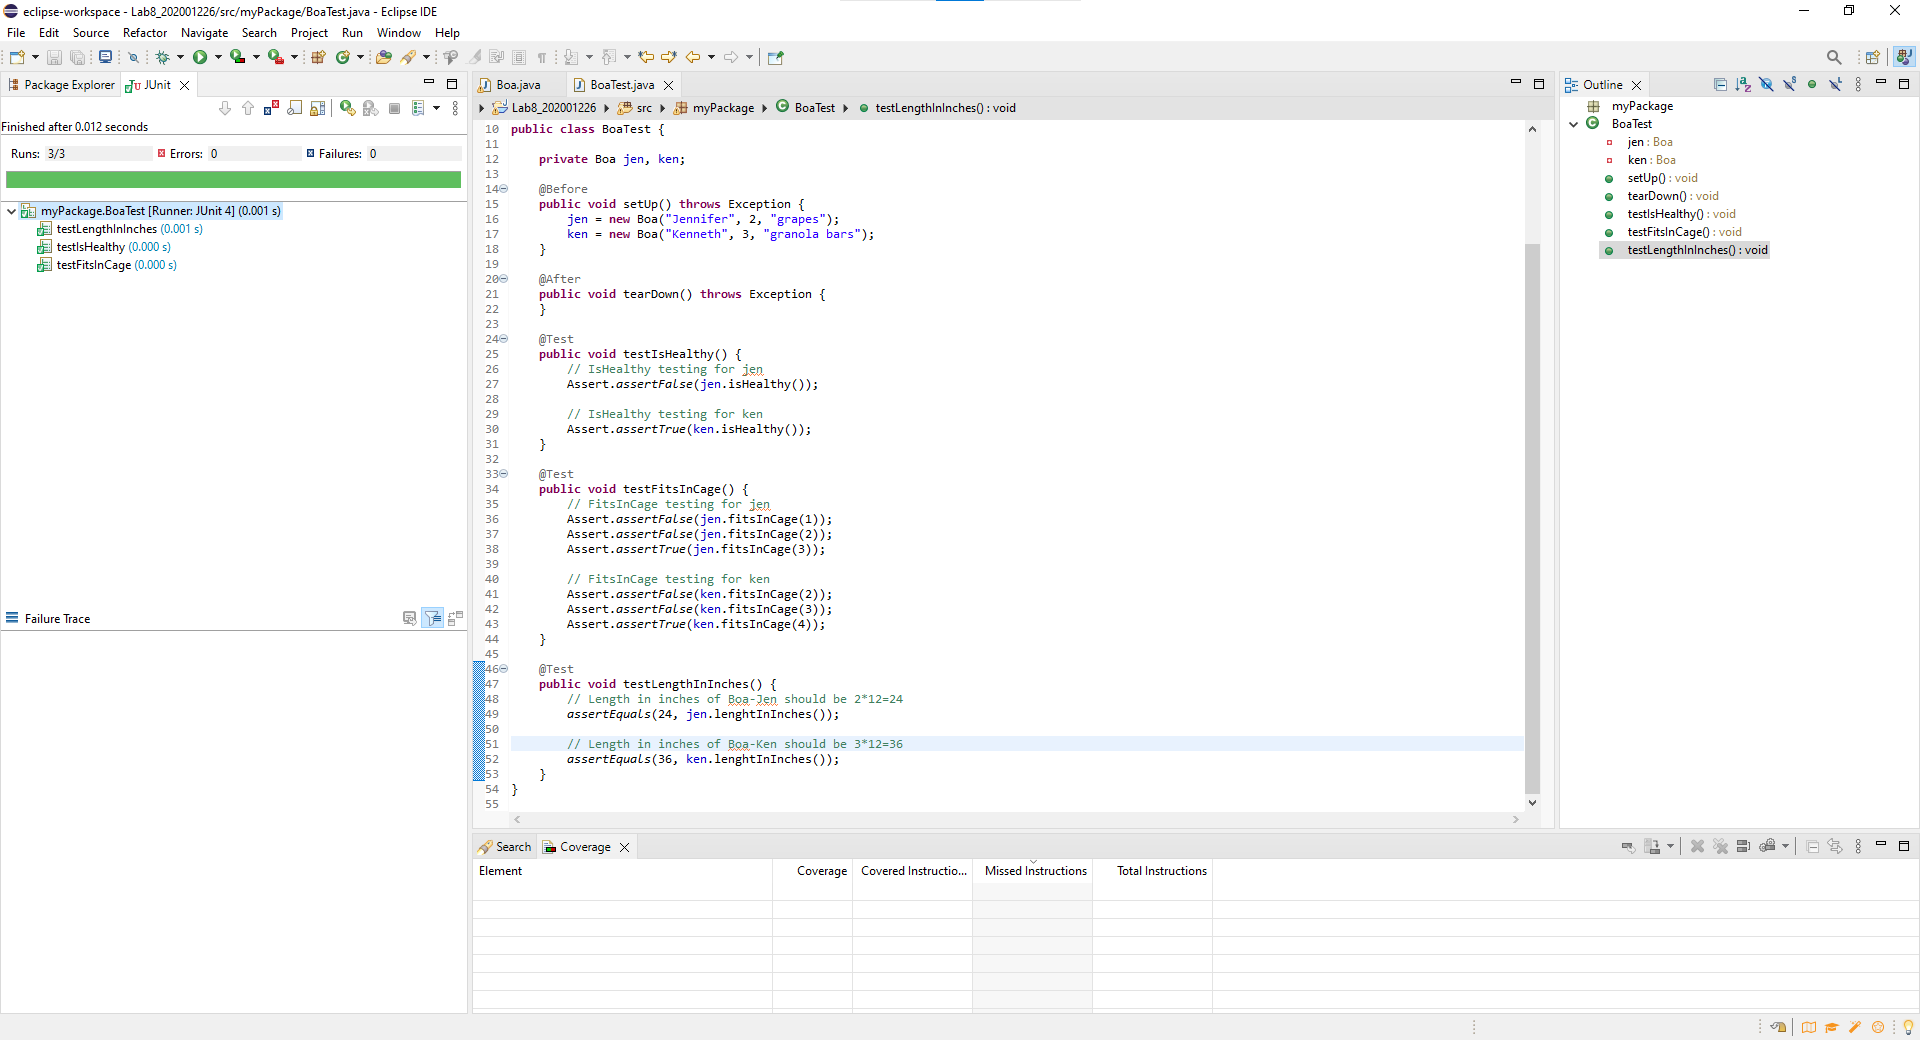Screen dimensions: 1920x1040
Task: Click the Tip of the Day lightbulb icon
Action: point(1908,1027)
